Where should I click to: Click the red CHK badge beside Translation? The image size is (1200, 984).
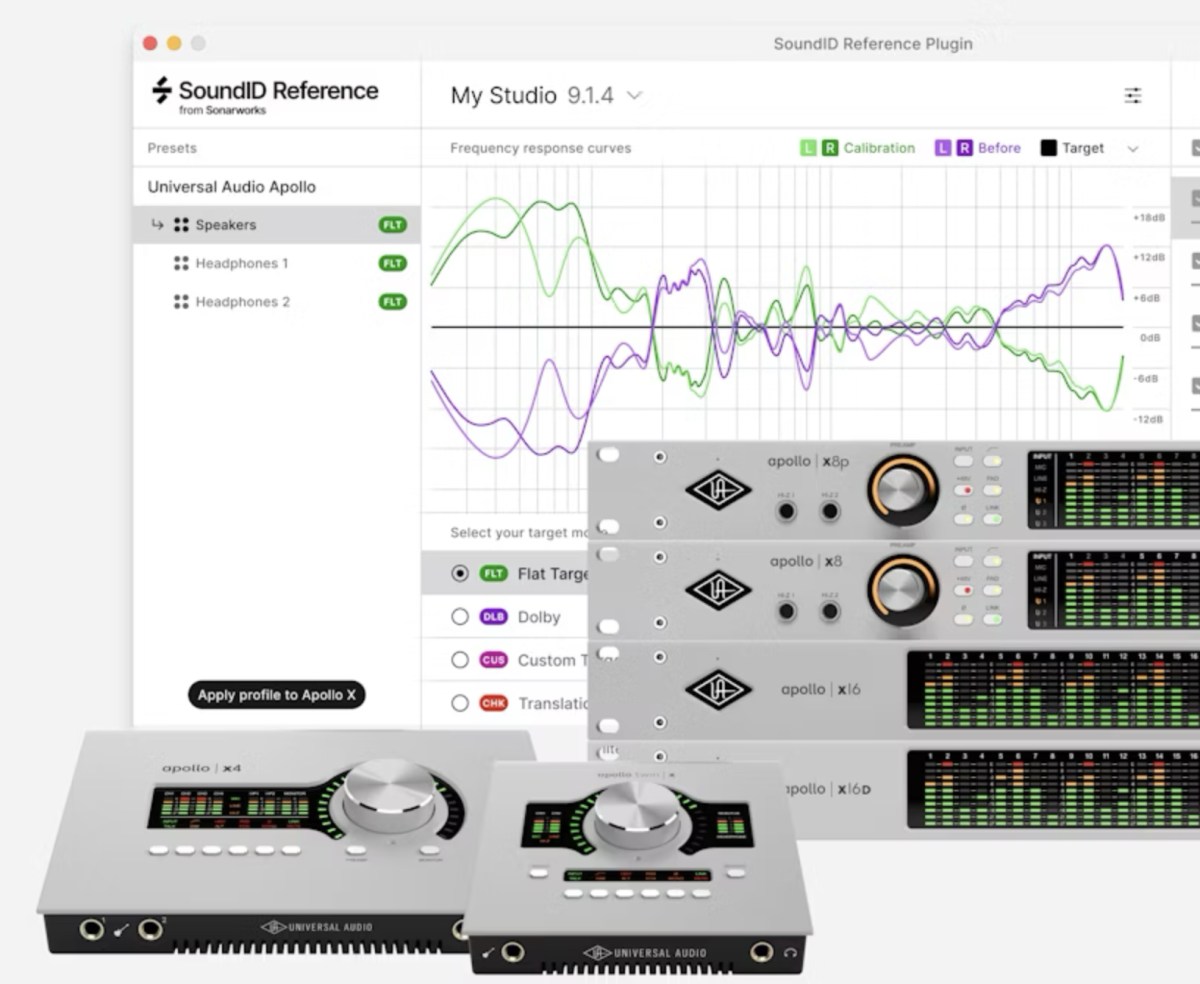pyautogui.click(x=494, y=703)
